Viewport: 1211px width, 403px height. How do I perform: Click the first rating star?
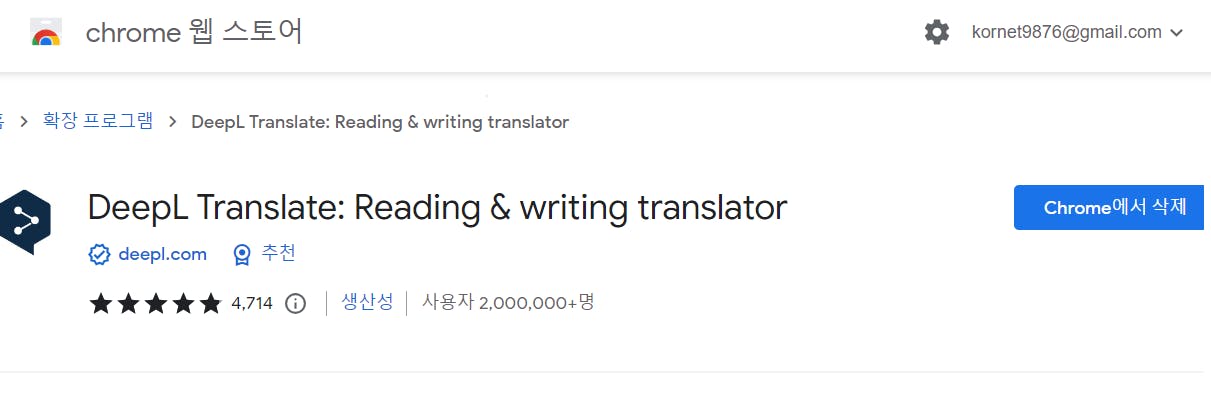(100, 303)
